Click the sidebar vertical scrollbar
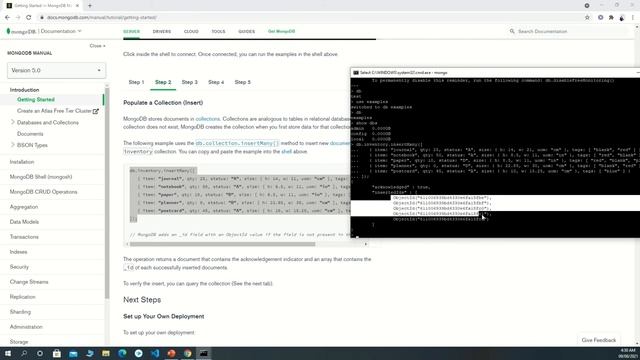Image resolution: width=640 pixels, height=360 pixels. coord(107,192)
